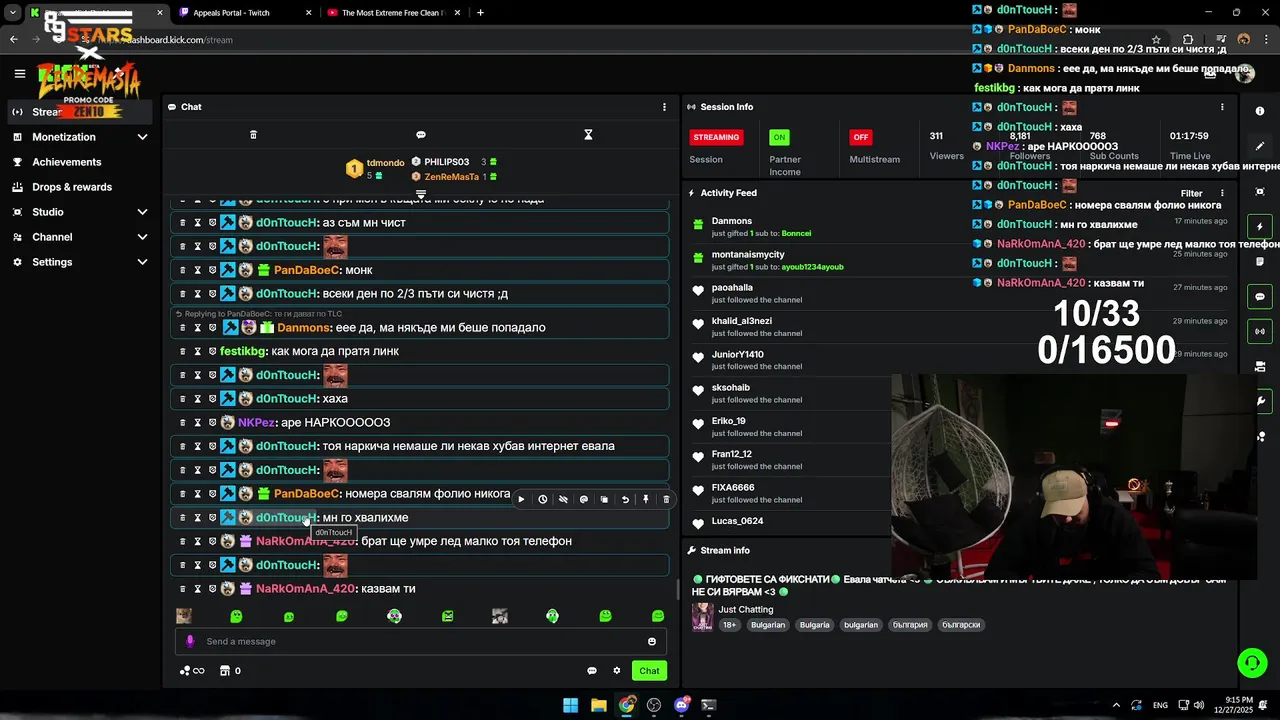Image resolution: width=1280 pixels, height=720 pixels.
Task: Click the shield icon on PanDaBoeC монк message
Action: (212, 270)
